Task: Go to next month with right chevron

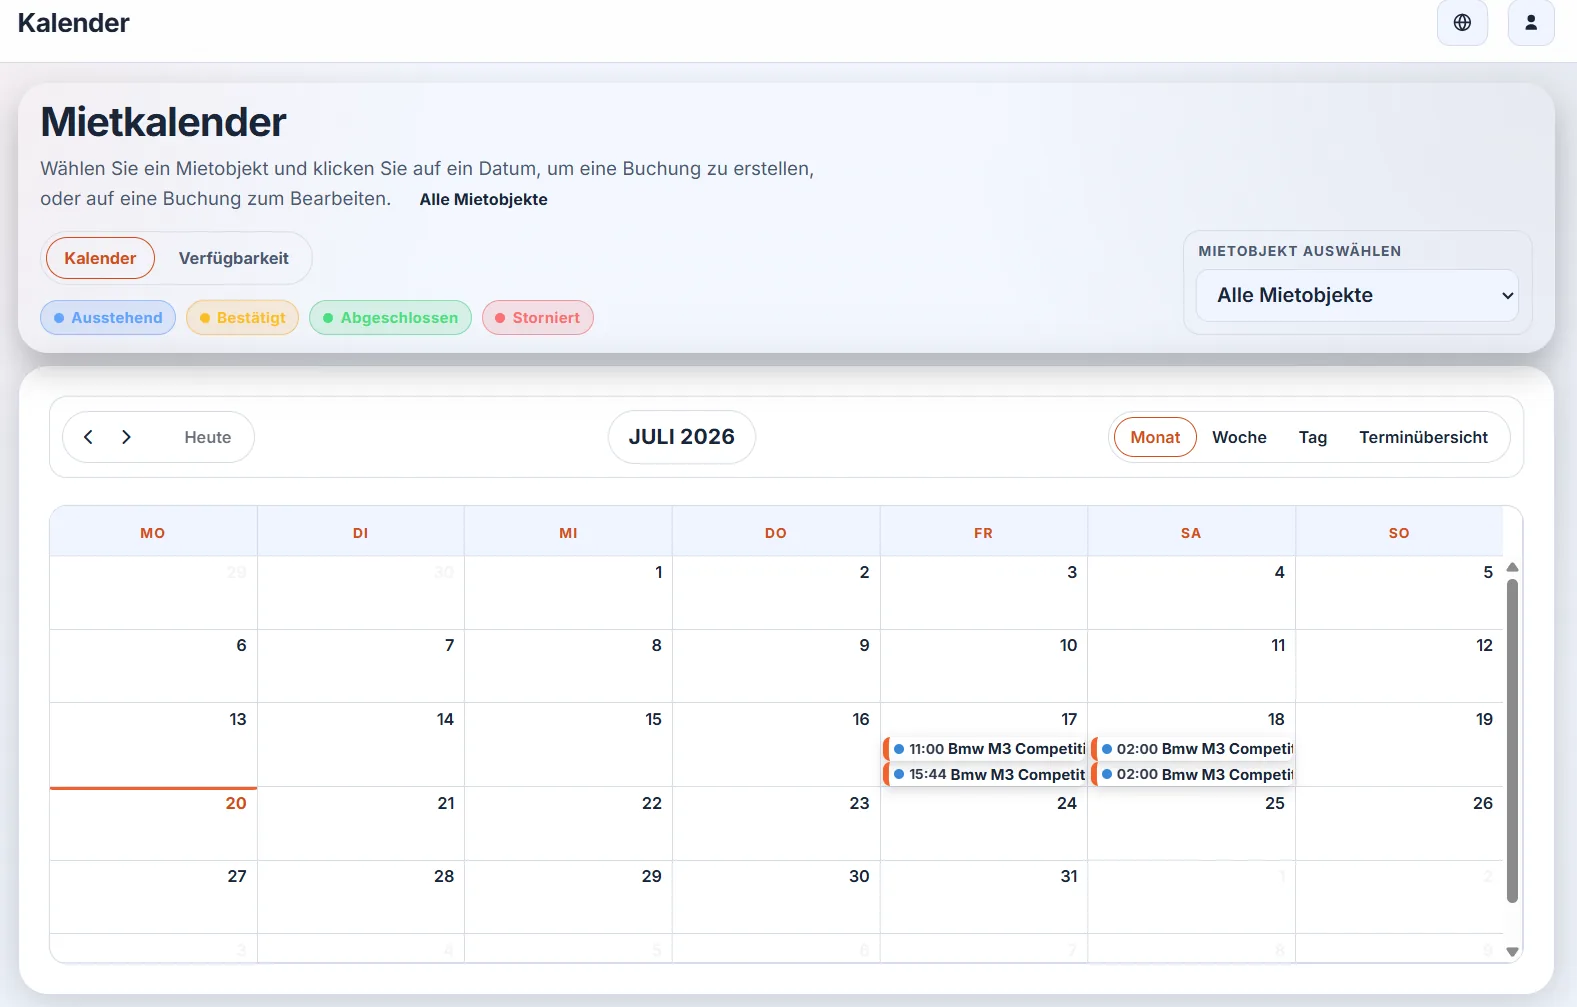Action: point(126,437)
